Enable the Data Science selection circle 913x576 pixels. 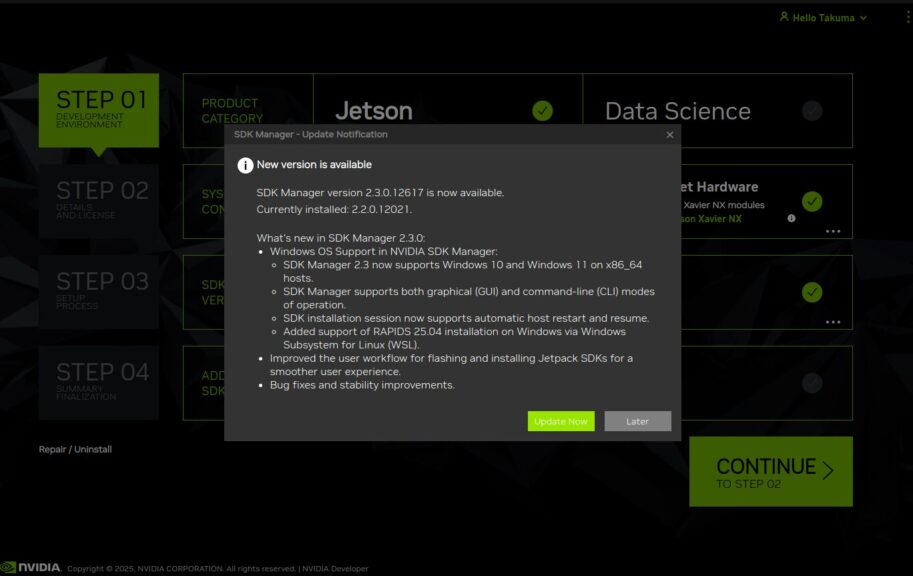[812, 111]
